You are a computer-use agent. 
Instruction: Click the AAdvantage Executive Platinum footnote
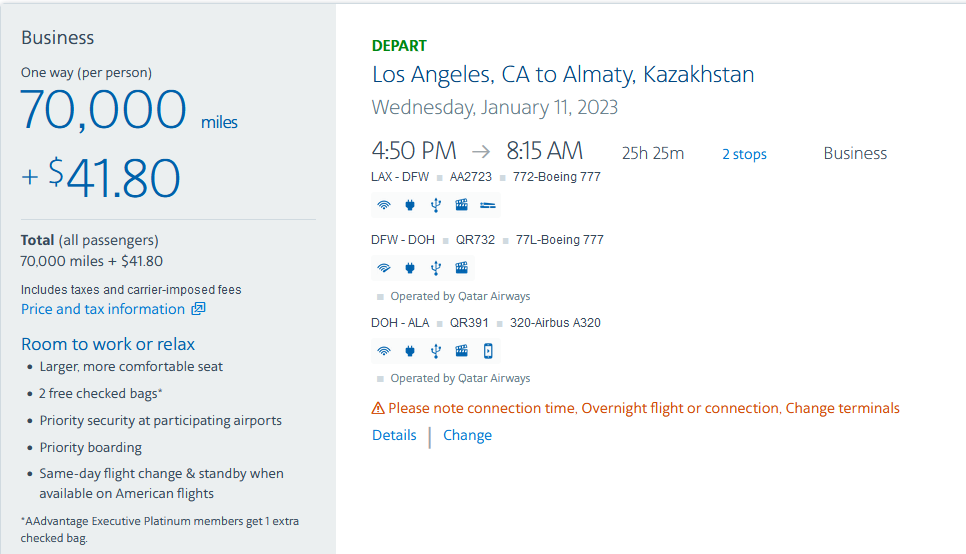[x=160, y=529]
